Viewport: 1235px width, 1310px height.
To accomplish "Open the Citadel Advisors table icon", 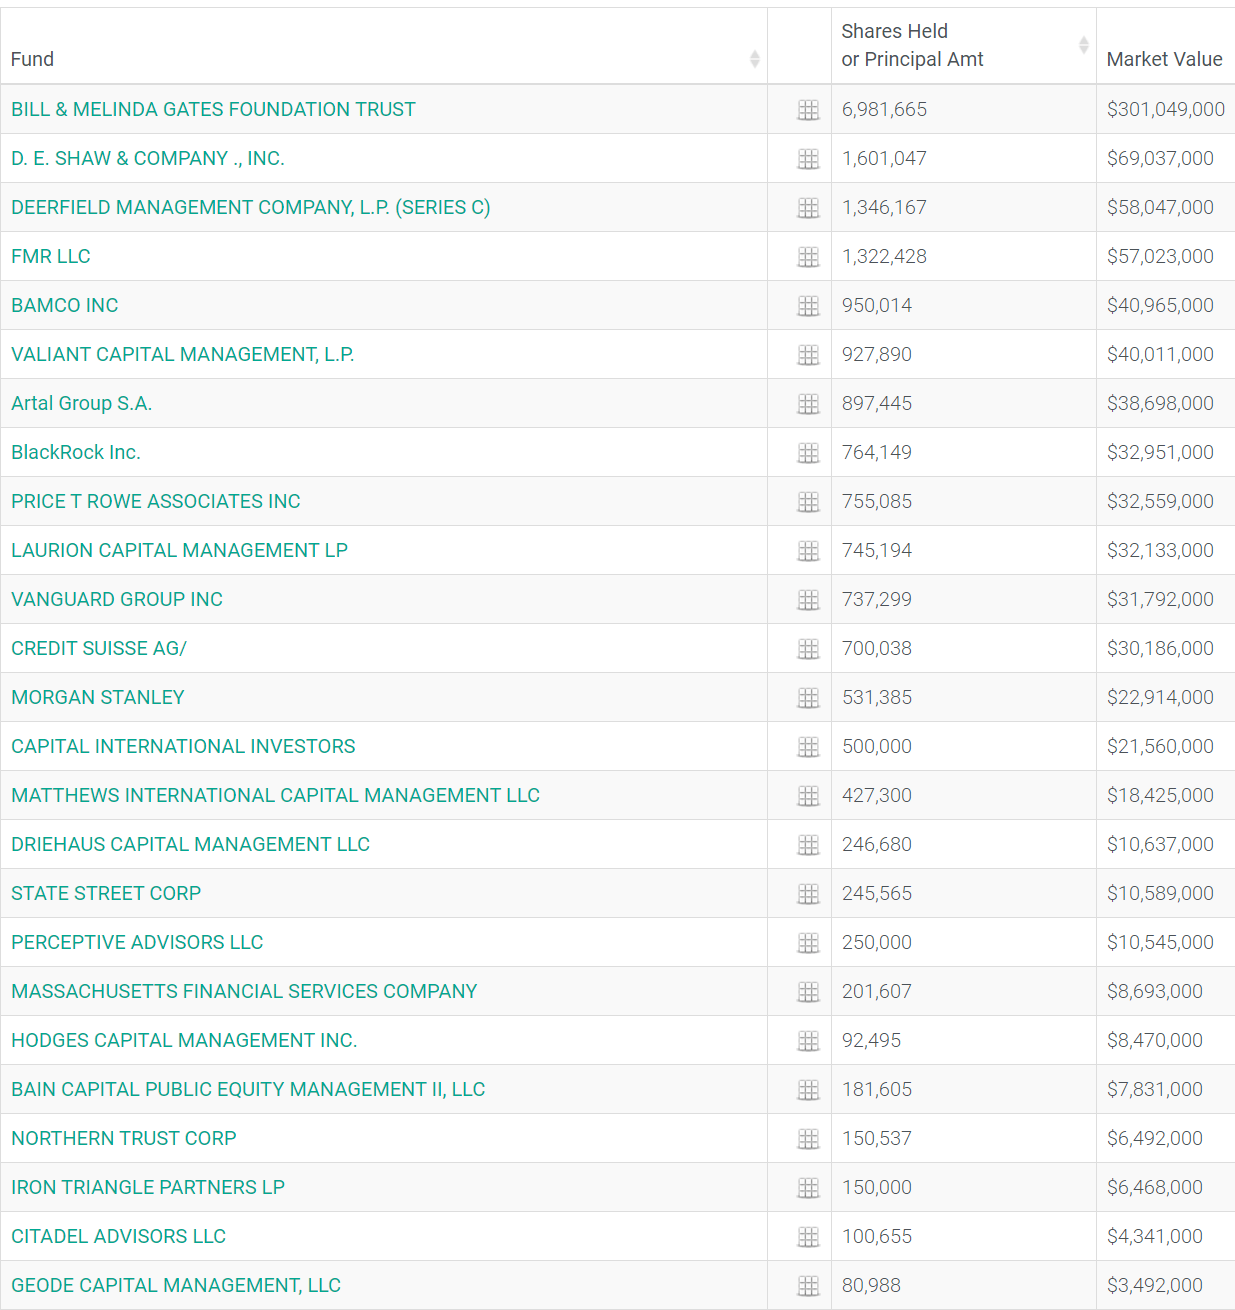I will point(808,1237).
